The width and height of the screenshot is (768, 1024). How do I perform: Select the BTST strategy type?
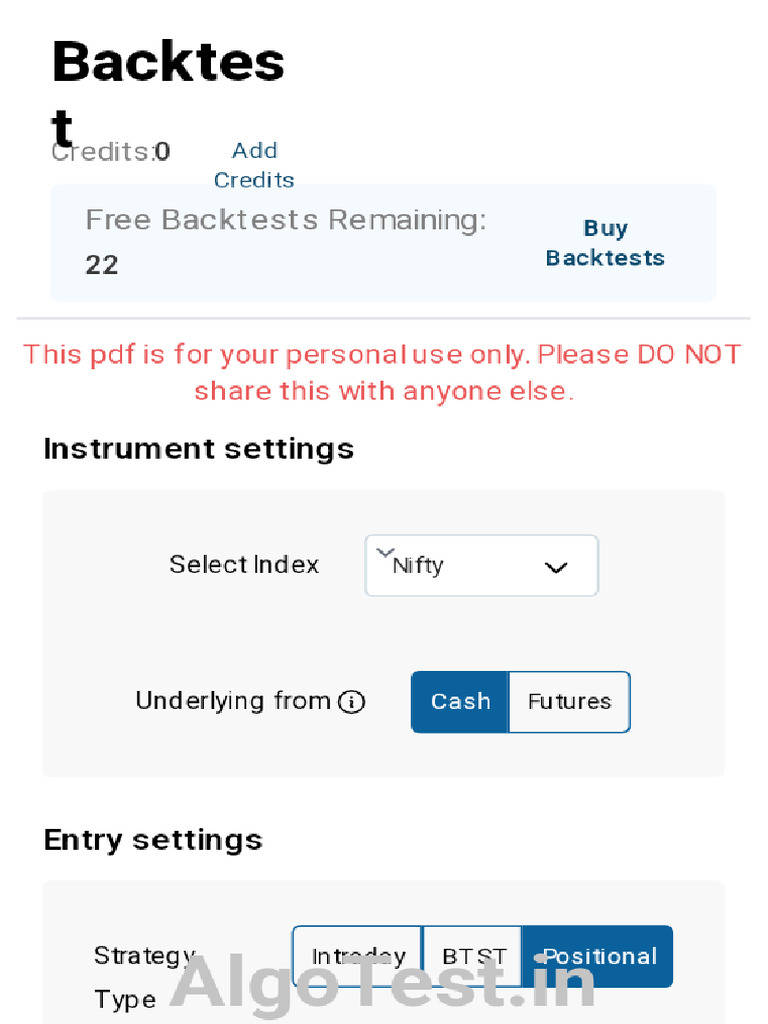click(473, 956)
